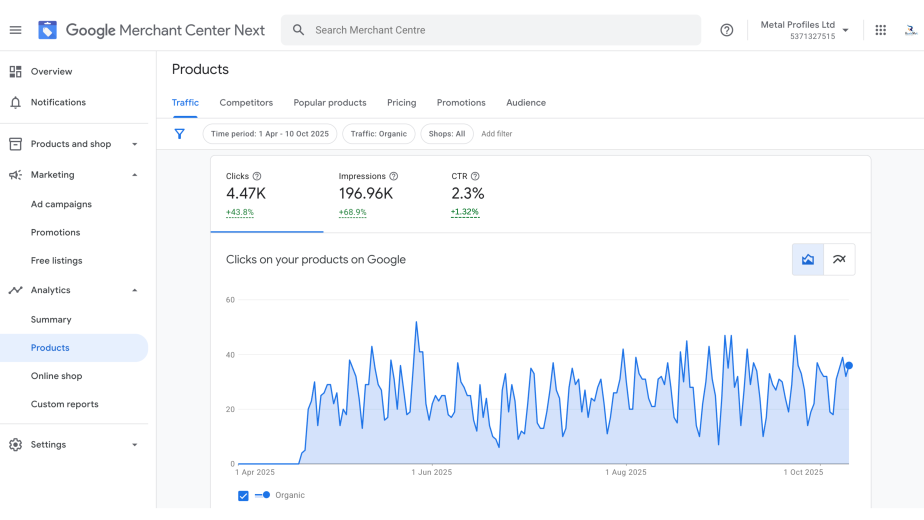Open the Google apps grid
Viewport: 924px width, 520px height.
click(880, 30)
